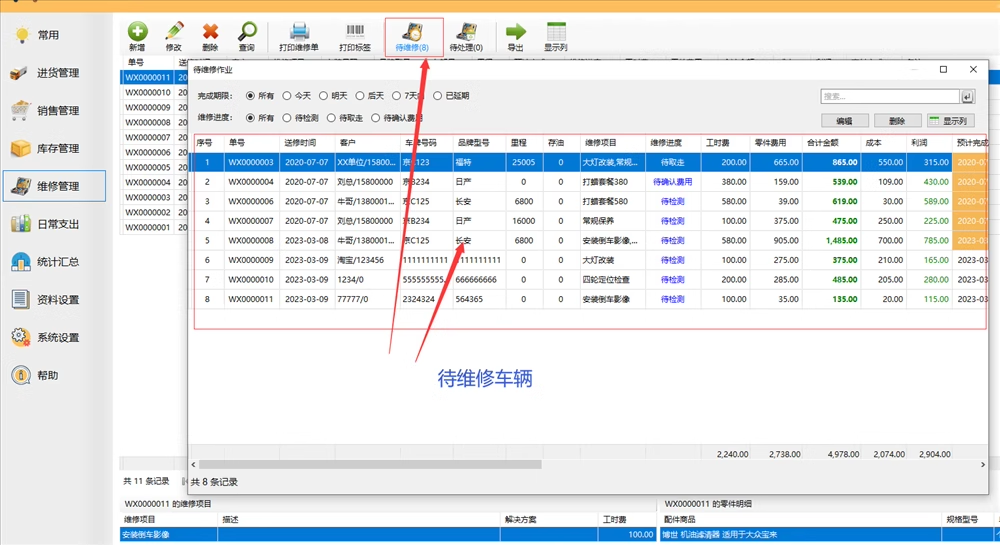This screenshot has width=1000, height=545.
Task: Click the 删除 red X toolbar icon
Action: (210, 36)
